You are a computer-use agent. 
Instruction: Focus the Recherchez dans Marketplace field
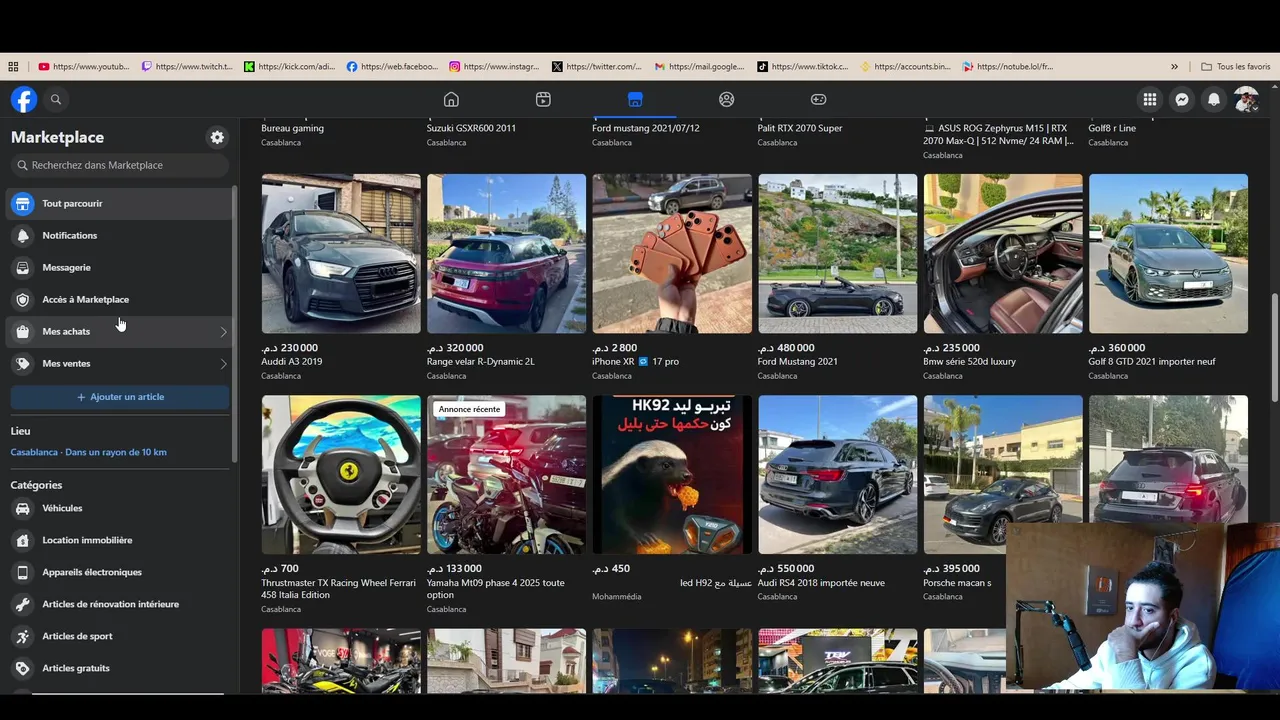[120, 165]
